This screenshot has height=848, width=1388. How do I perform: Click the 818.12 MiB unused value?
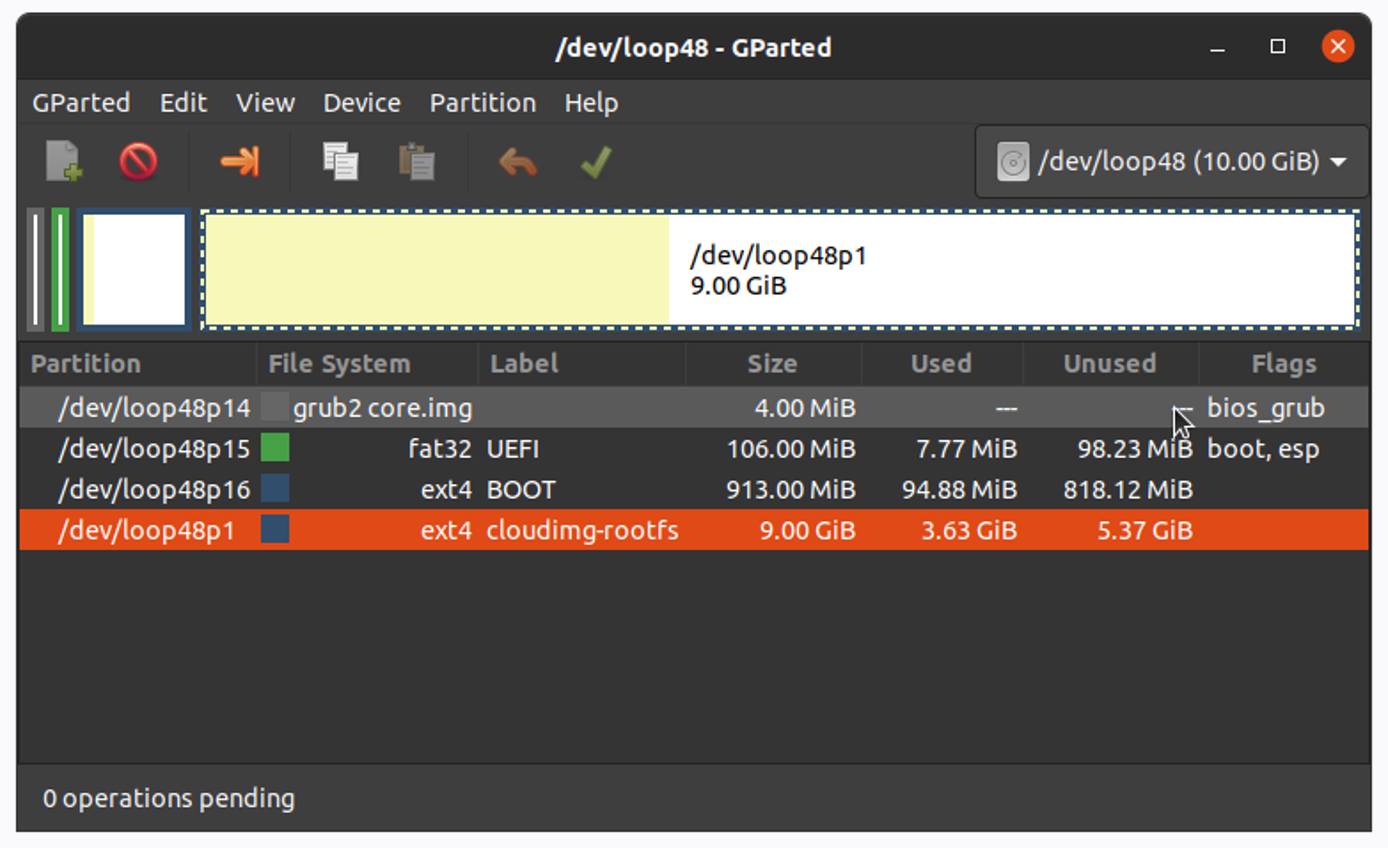1128,490
